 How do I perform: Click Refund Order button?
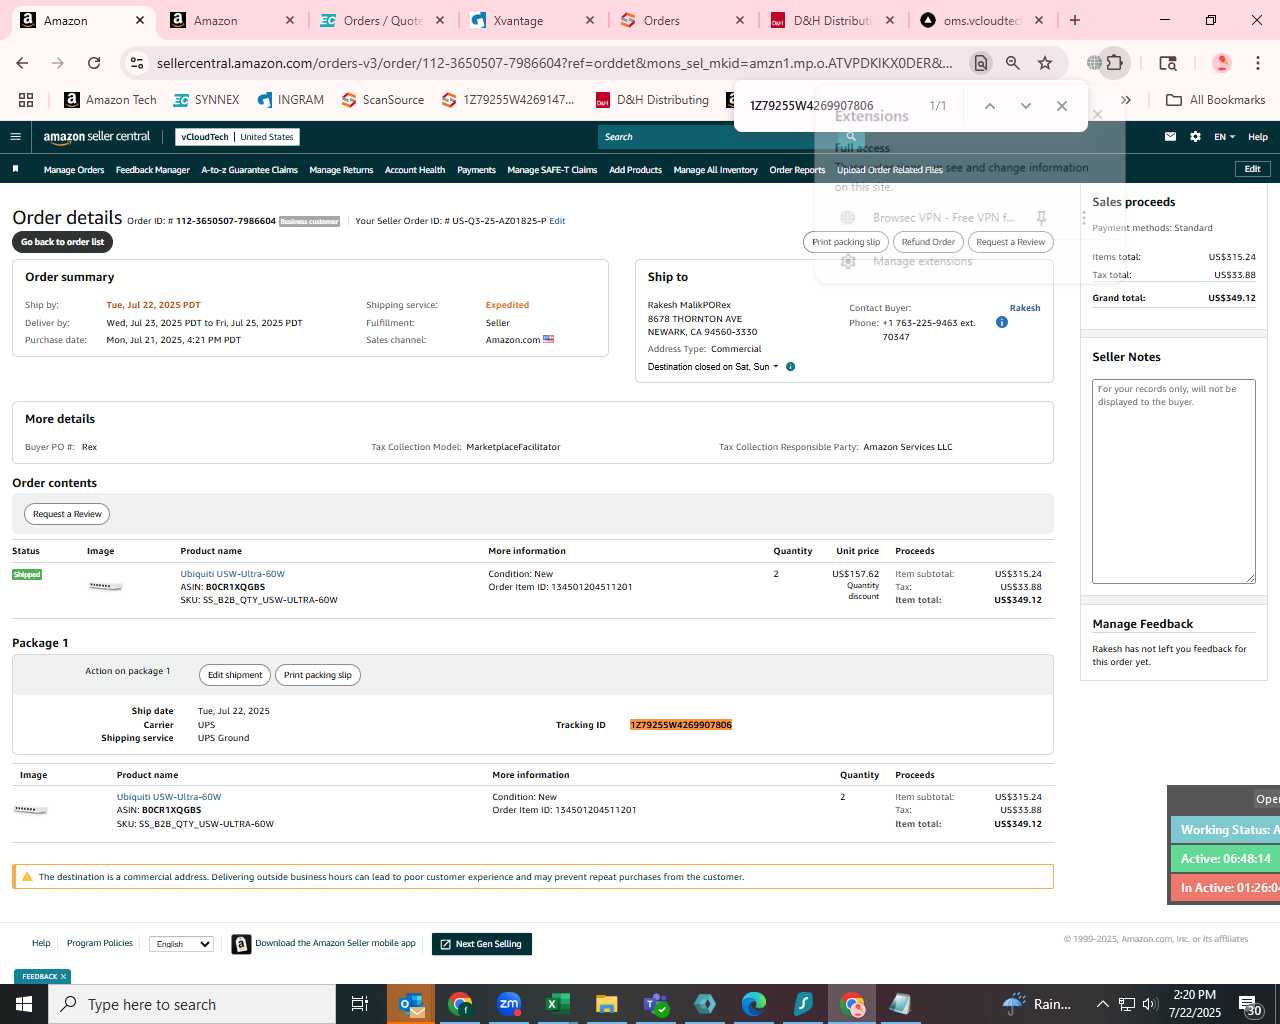click(x=928, y=242)
